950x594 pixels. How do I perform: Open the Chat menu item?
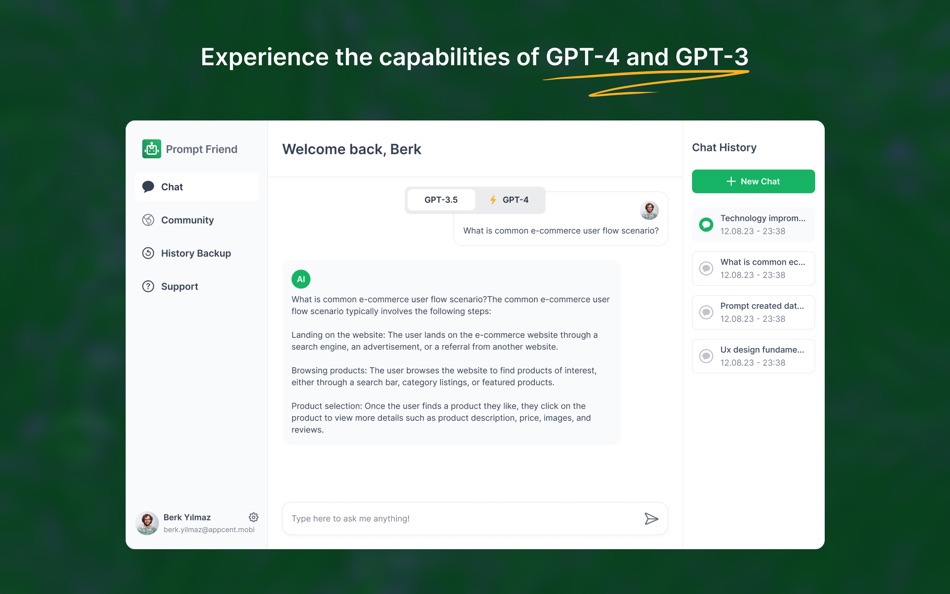[x=196, y=187]
